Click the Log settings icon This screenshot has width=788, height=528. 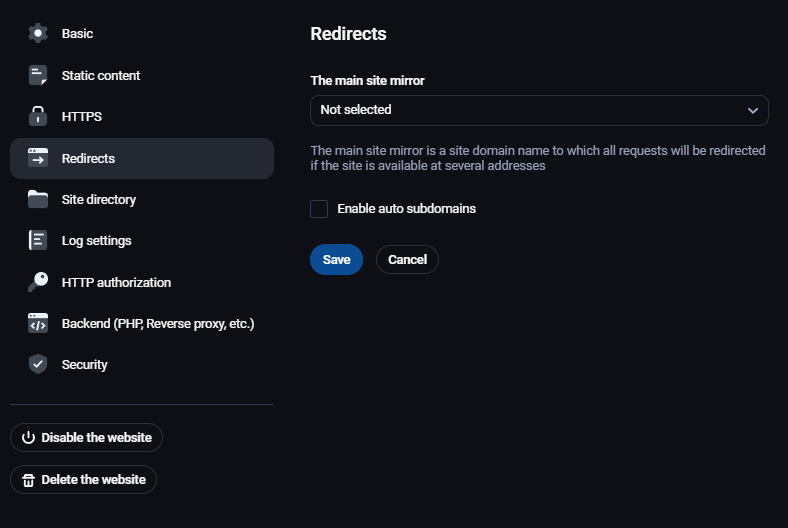coord(38,240)
